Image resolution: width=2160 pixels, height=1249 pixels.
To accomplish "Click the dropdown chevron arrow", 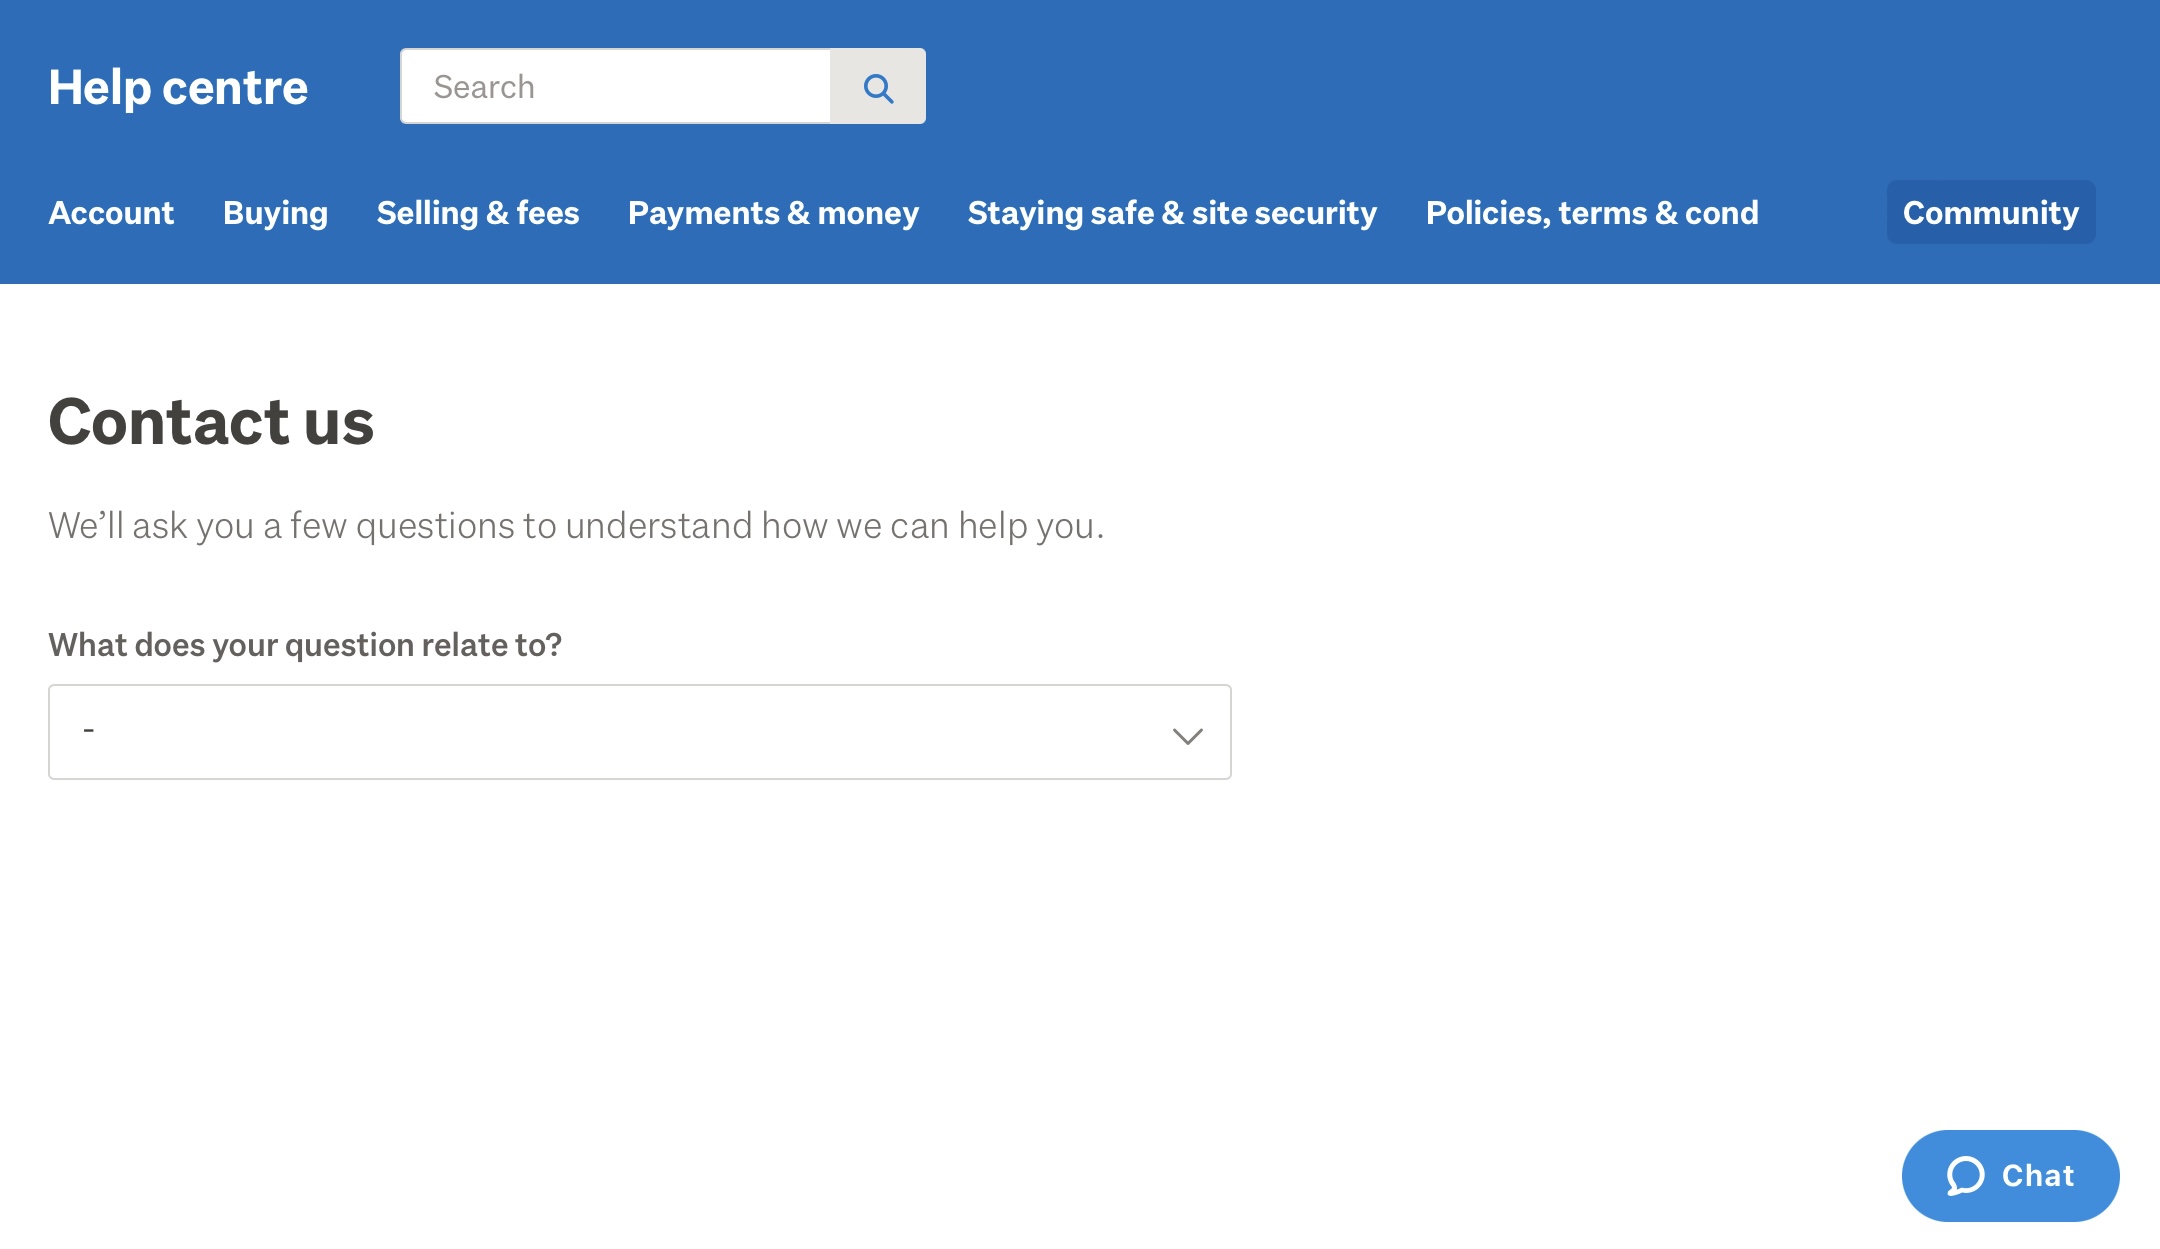I will coord(1187,736).
